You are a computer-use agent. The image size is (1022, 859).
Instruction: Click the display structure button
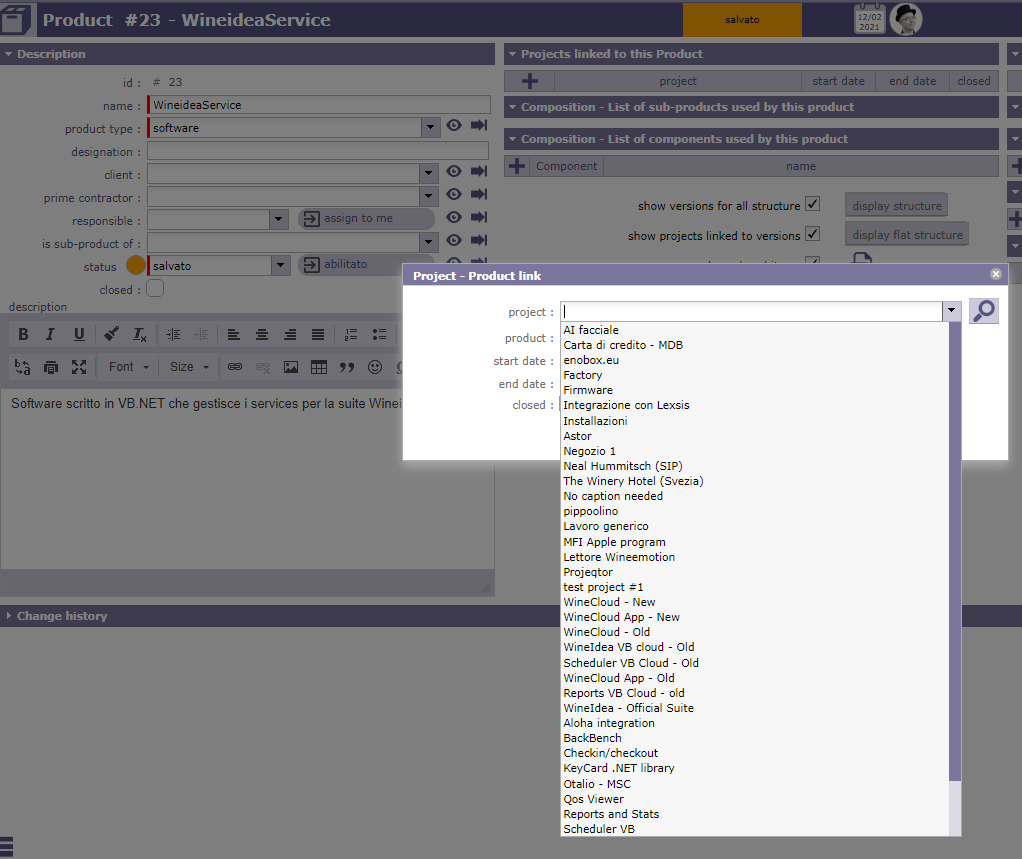coord(896,206)
